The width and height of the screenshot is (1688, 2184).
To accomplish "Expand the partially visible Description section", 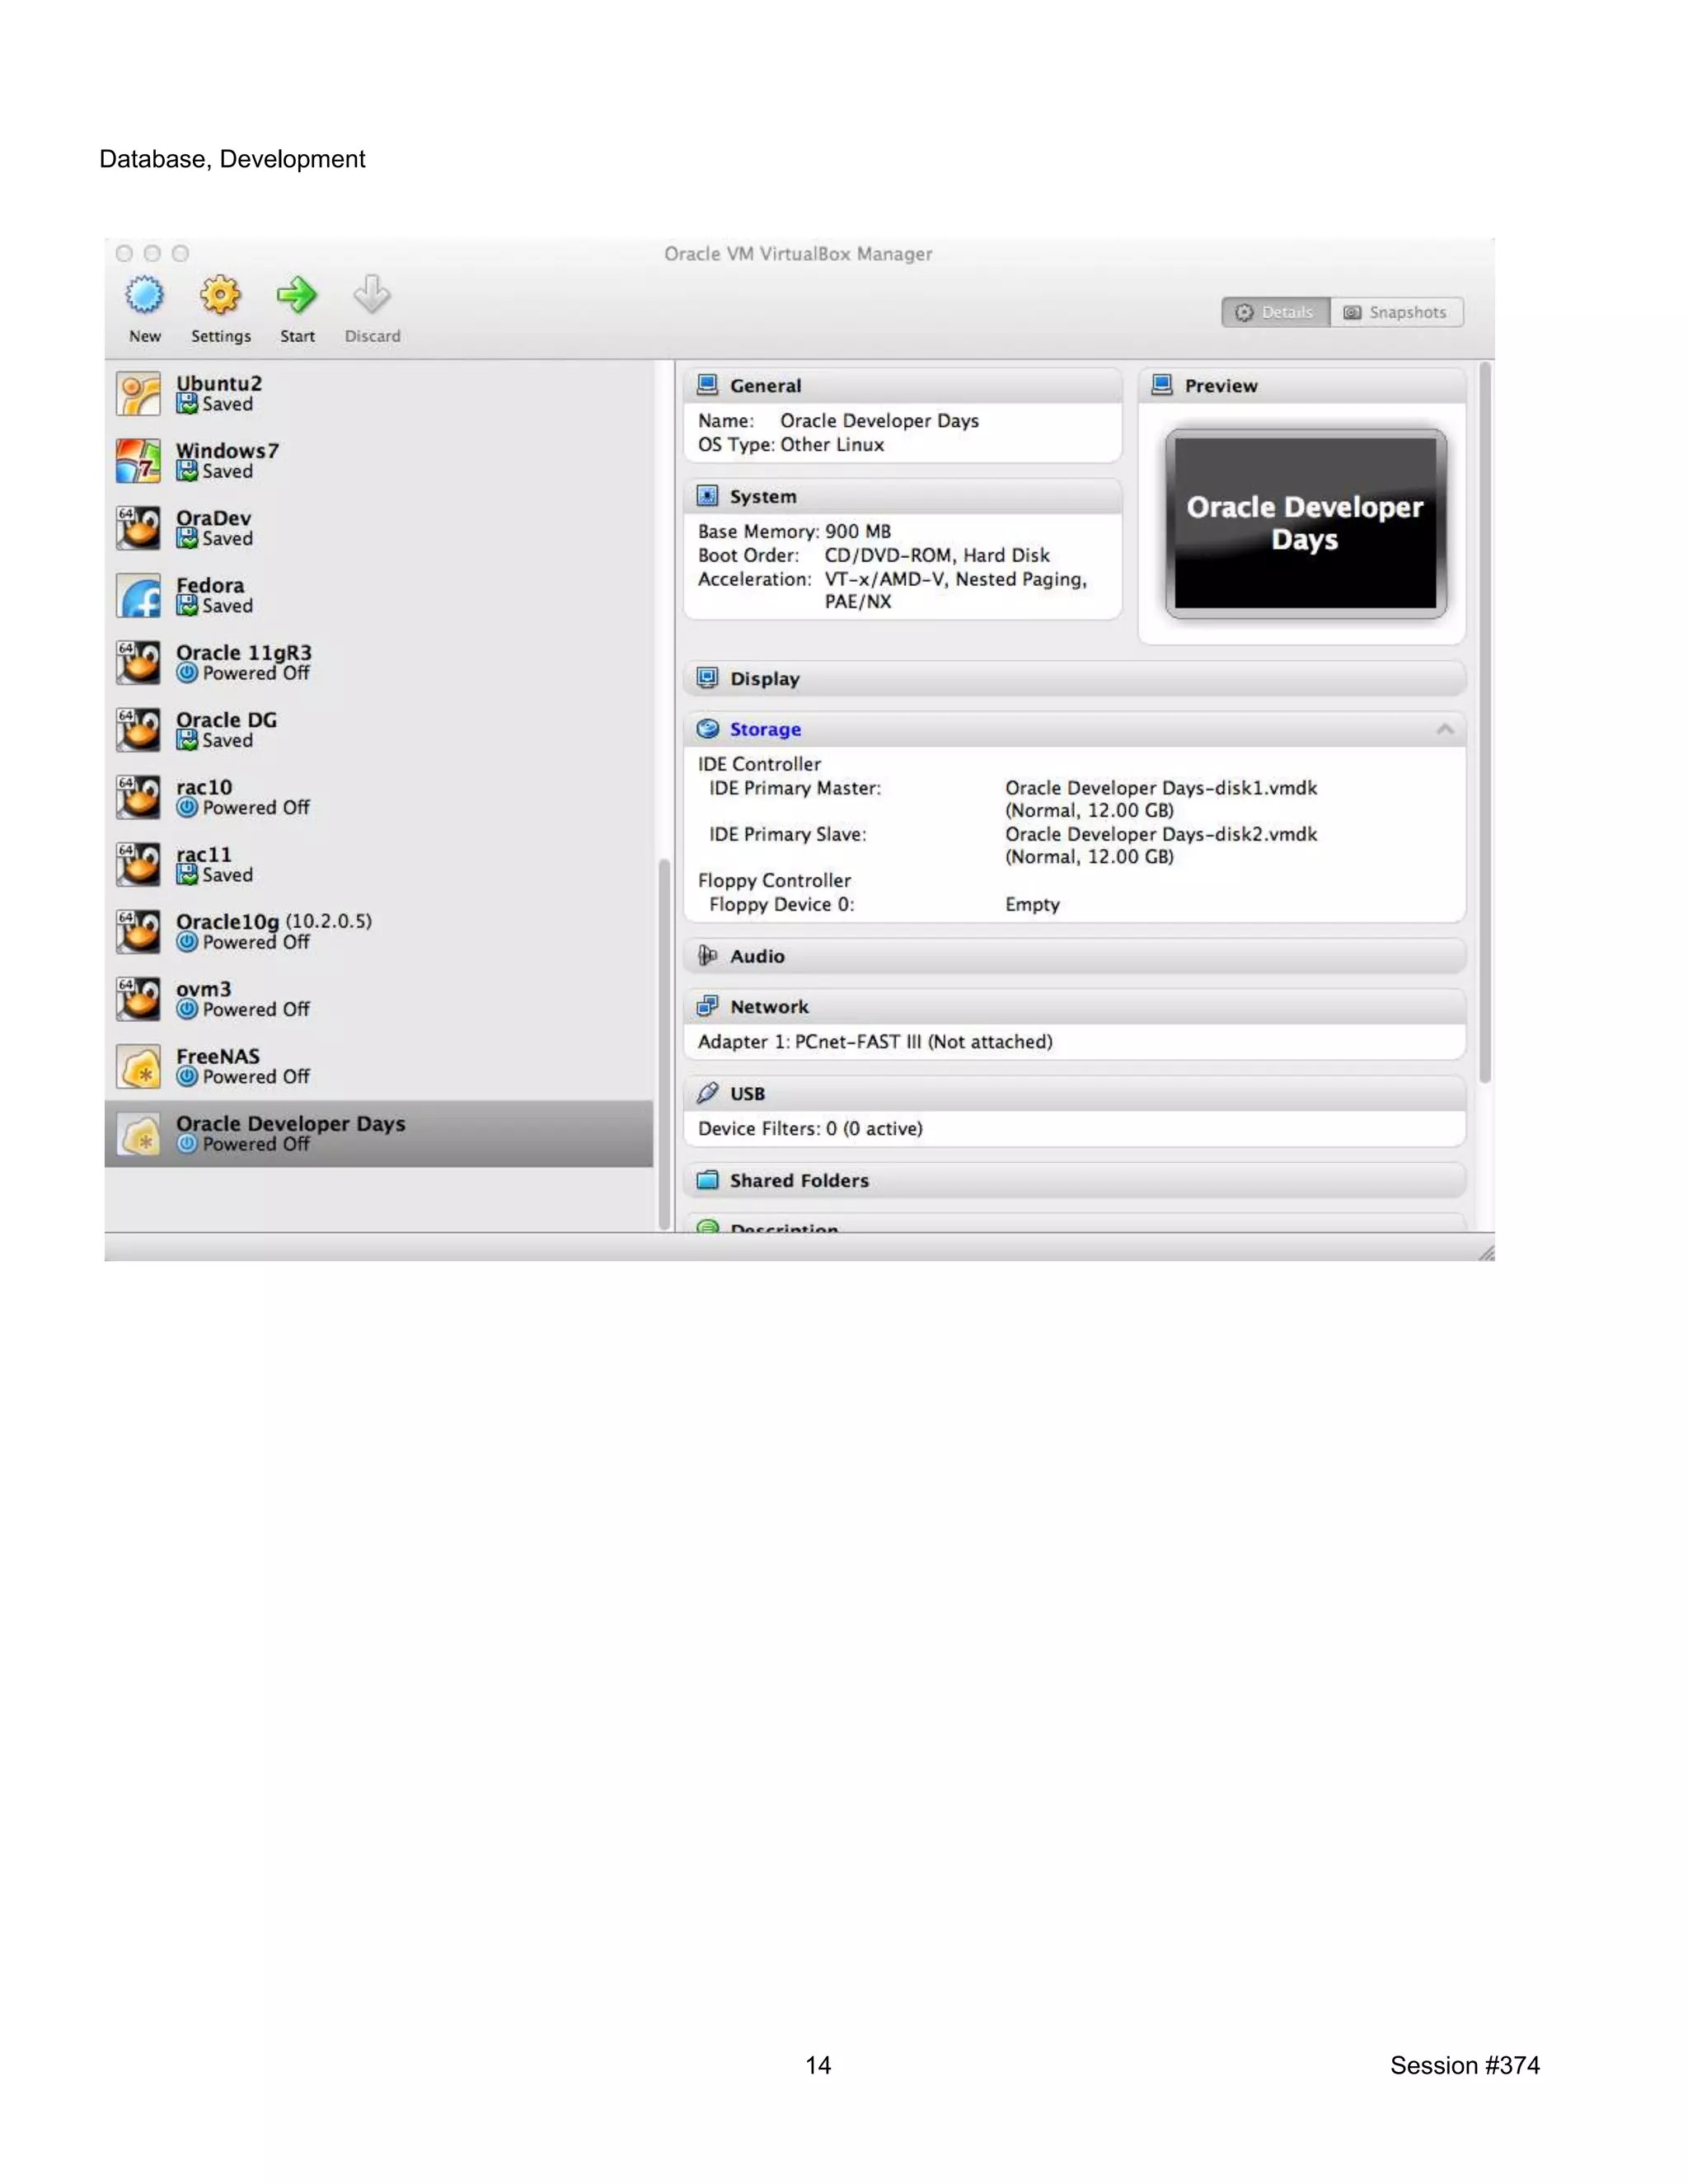I will coord(1075,1224).
